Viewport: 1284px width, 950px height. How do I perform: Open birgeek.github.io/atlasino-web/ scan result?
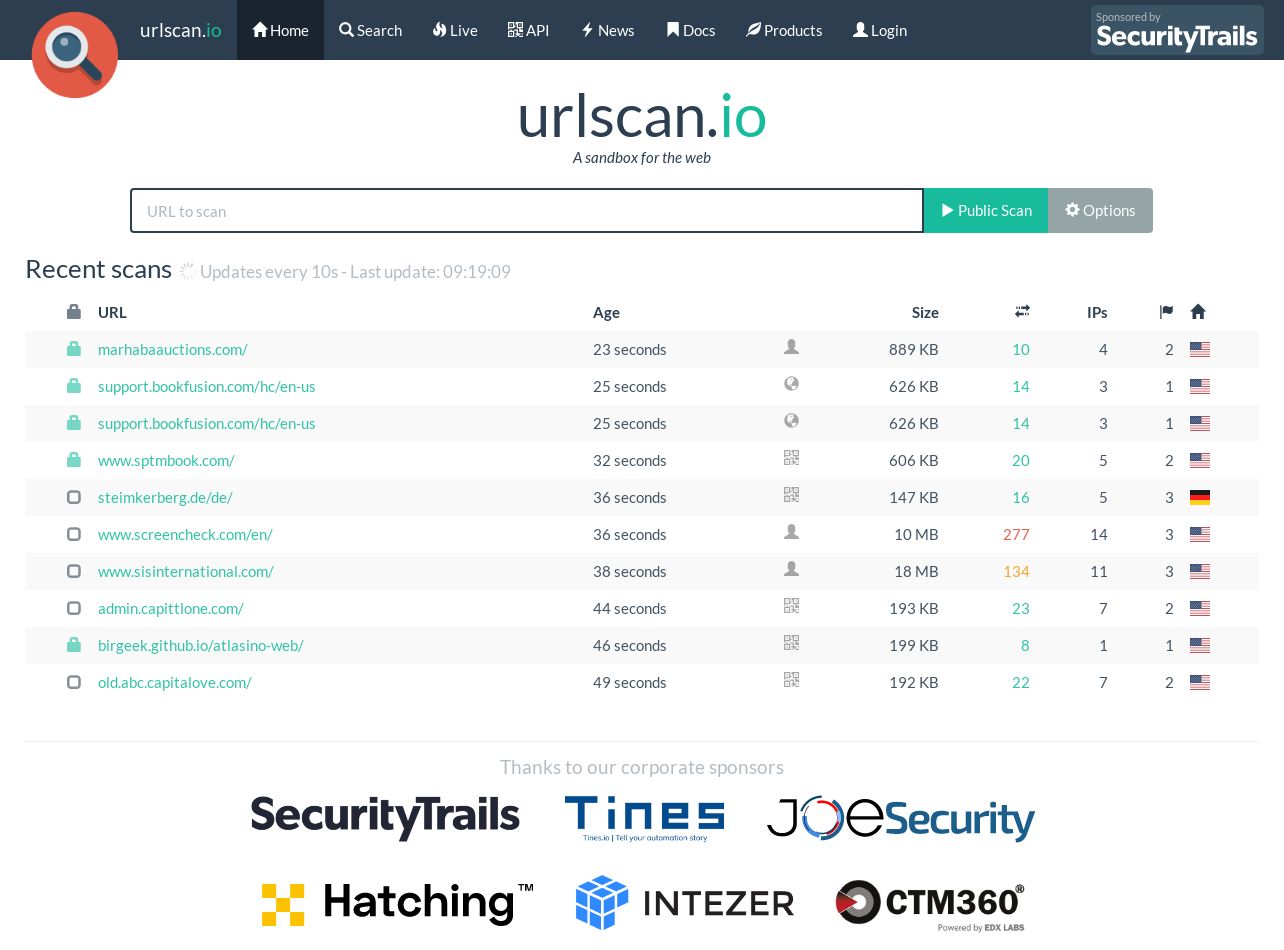click(x=201, y=646)
